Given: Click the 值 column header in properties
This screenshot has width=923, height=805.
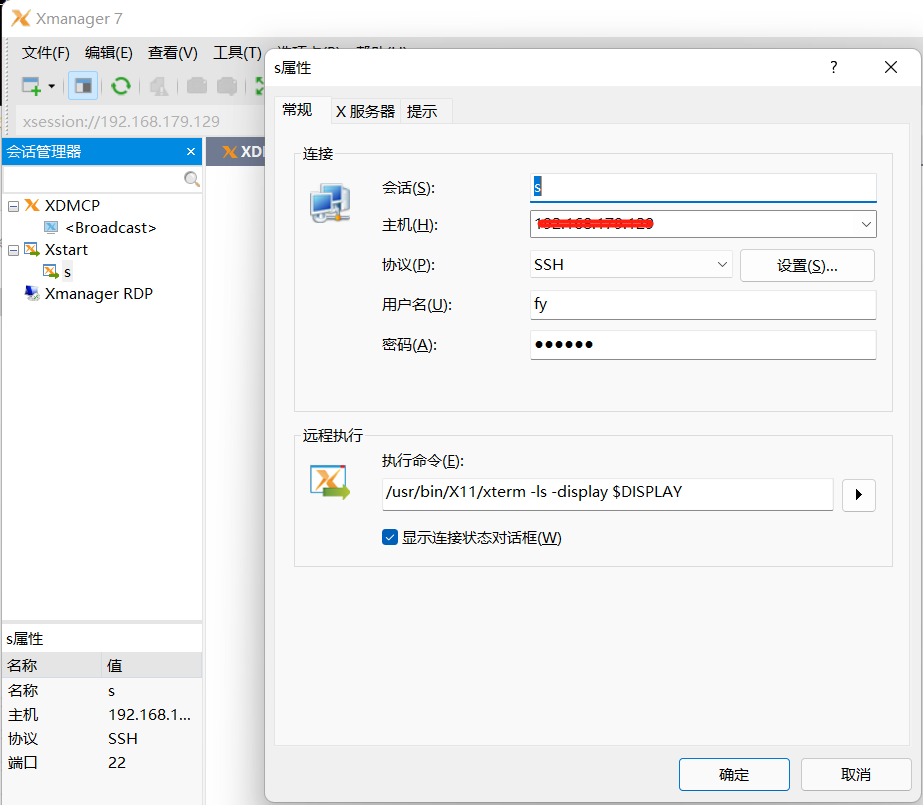Looking at the screenshot, I should tap(152, 666).
